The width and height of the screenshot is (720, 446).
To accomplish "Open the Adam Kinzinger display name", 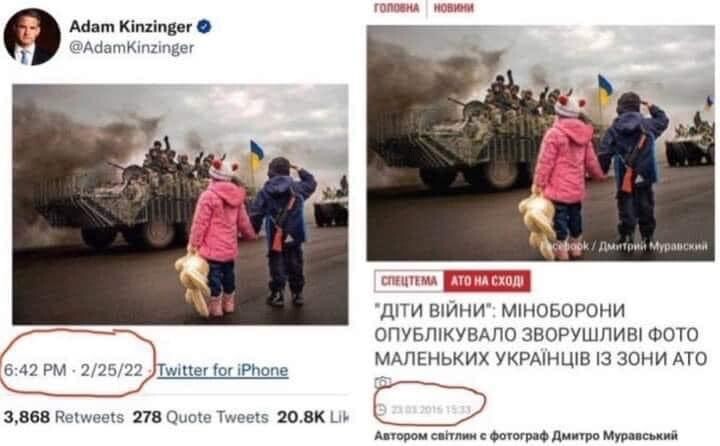I will pos(130,27).
